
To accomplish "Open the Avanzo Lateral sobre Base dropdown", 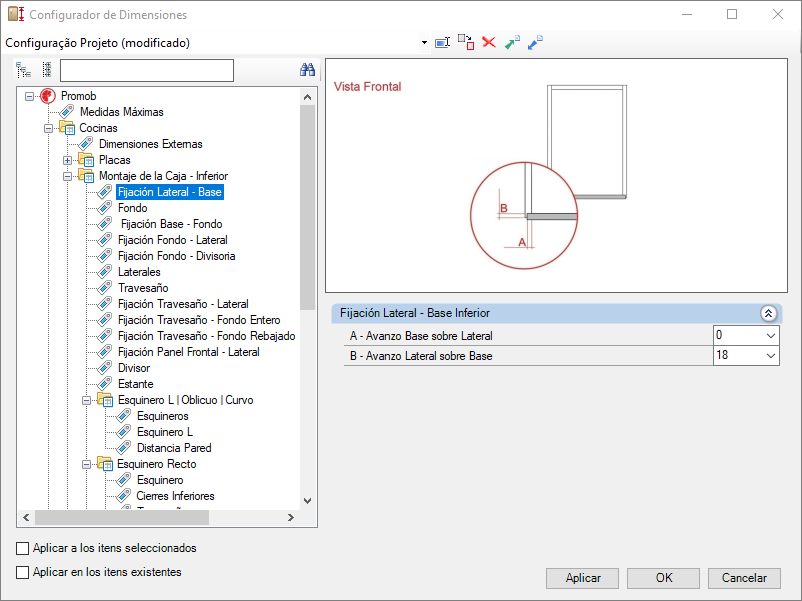I will 769,355.
